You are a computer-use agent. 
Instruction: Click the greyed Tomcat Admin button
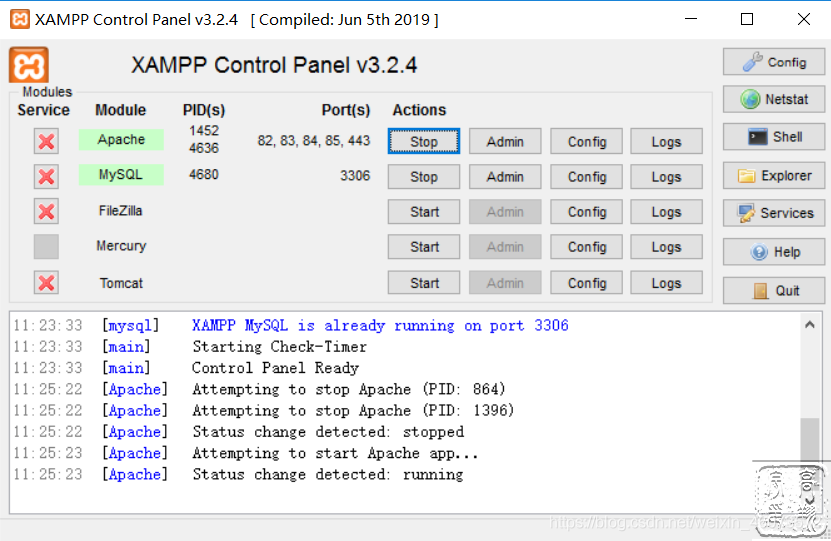pos(505,283)
